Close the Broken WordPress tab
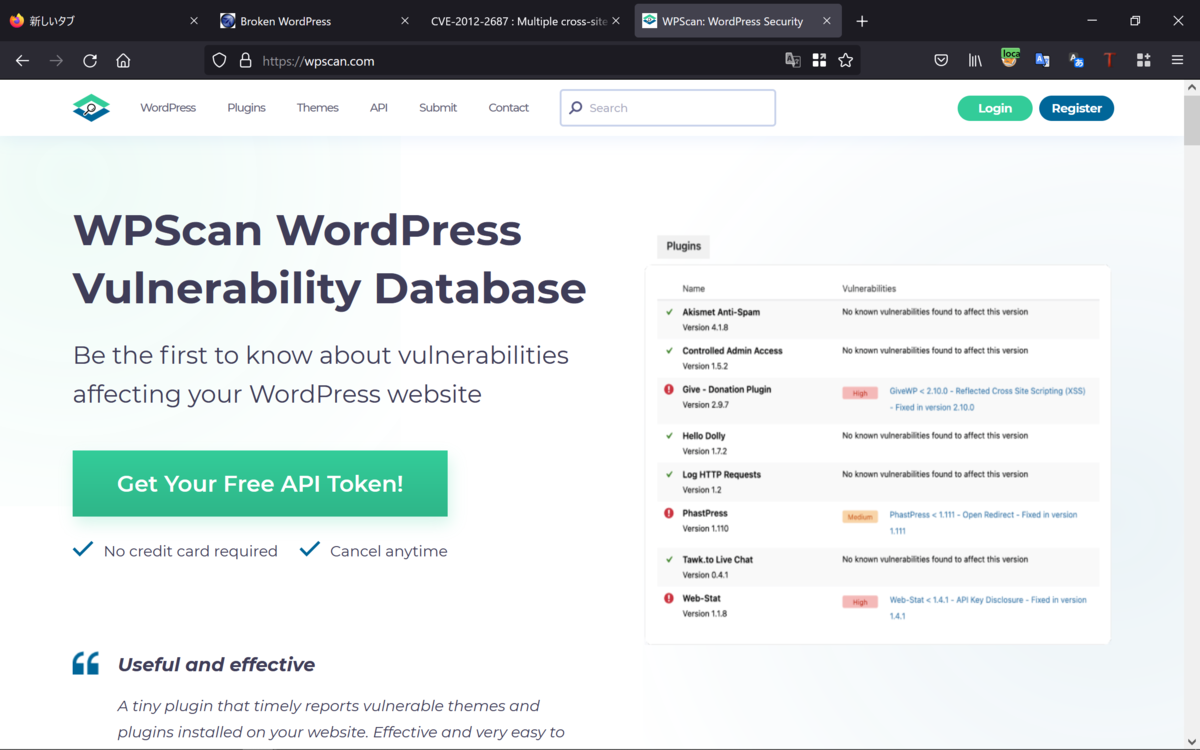Image resolution: width=1200 pixels, height=750 pixels. pos(405,21)
